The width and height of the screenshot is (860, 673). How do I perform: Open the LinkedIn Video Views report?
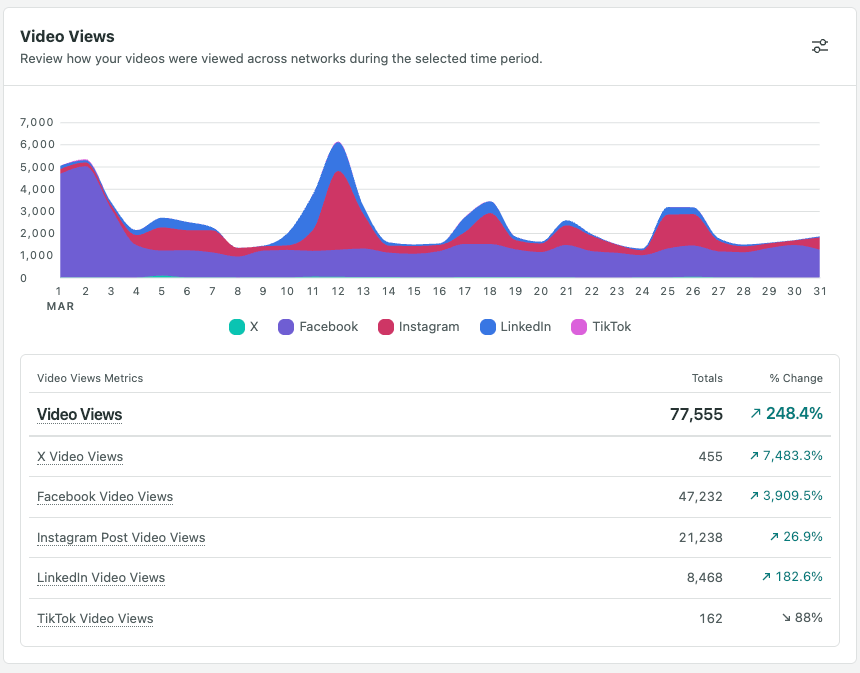click(x=100, y=578)
